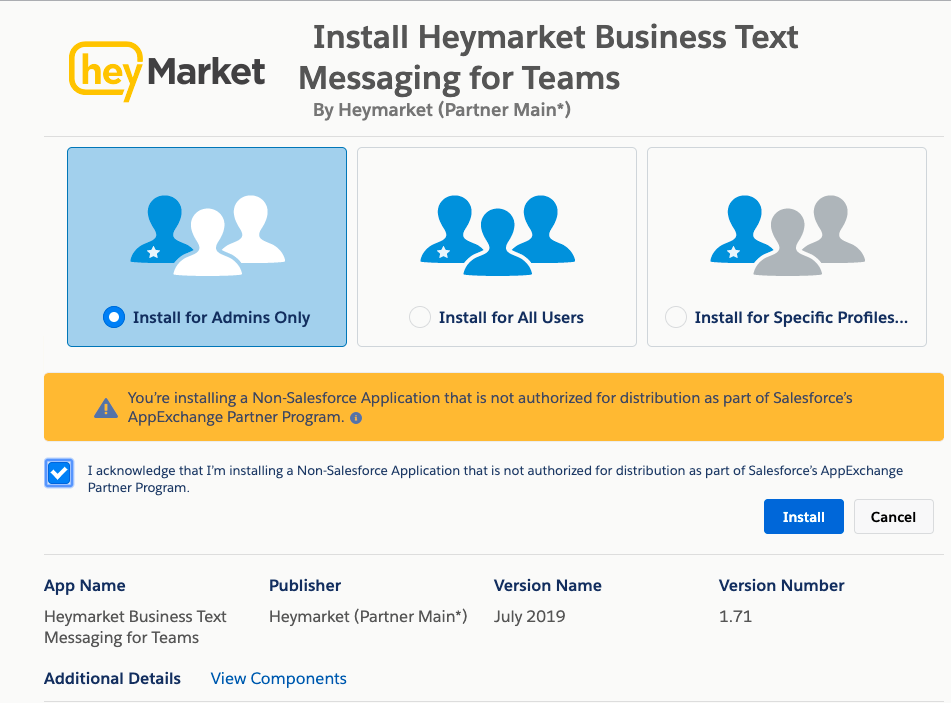Click the Publisher value Heymarket (Partner Main*)

coord(368,616)
